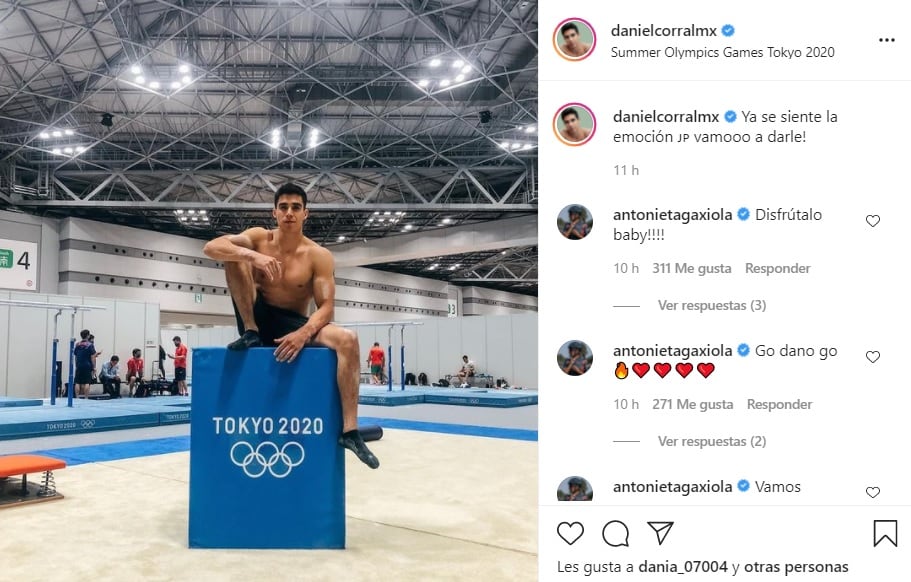Open the three-dot more options menu
Viewport: 911px width, 582px height.
887,40
